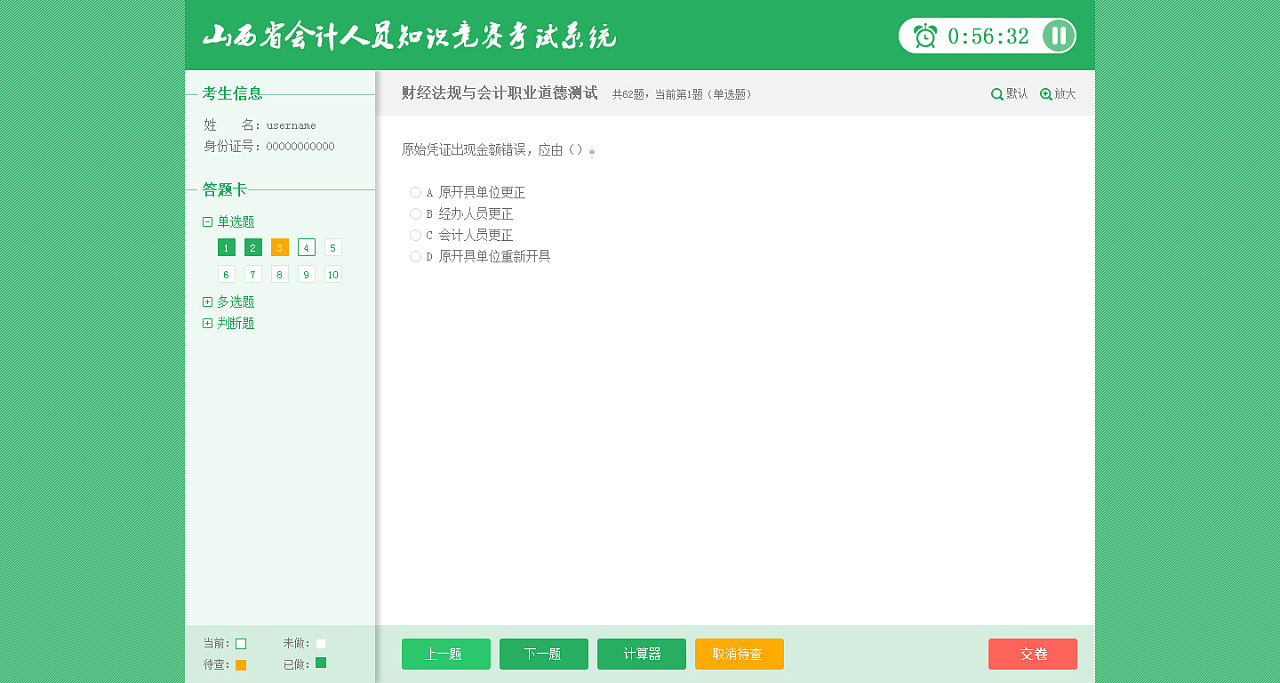Click the 当前 legend swatch
This screenshot has height=683, width=1280.
[x=241, y=644]
